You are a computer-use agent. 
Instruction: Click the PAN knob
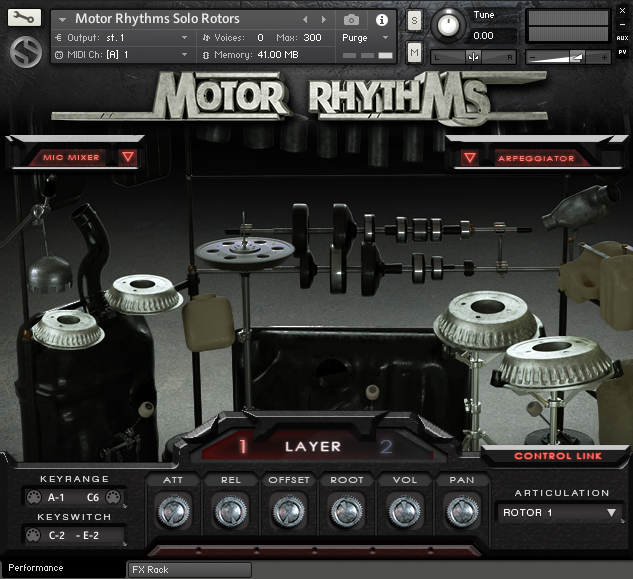tap(462, 512)
